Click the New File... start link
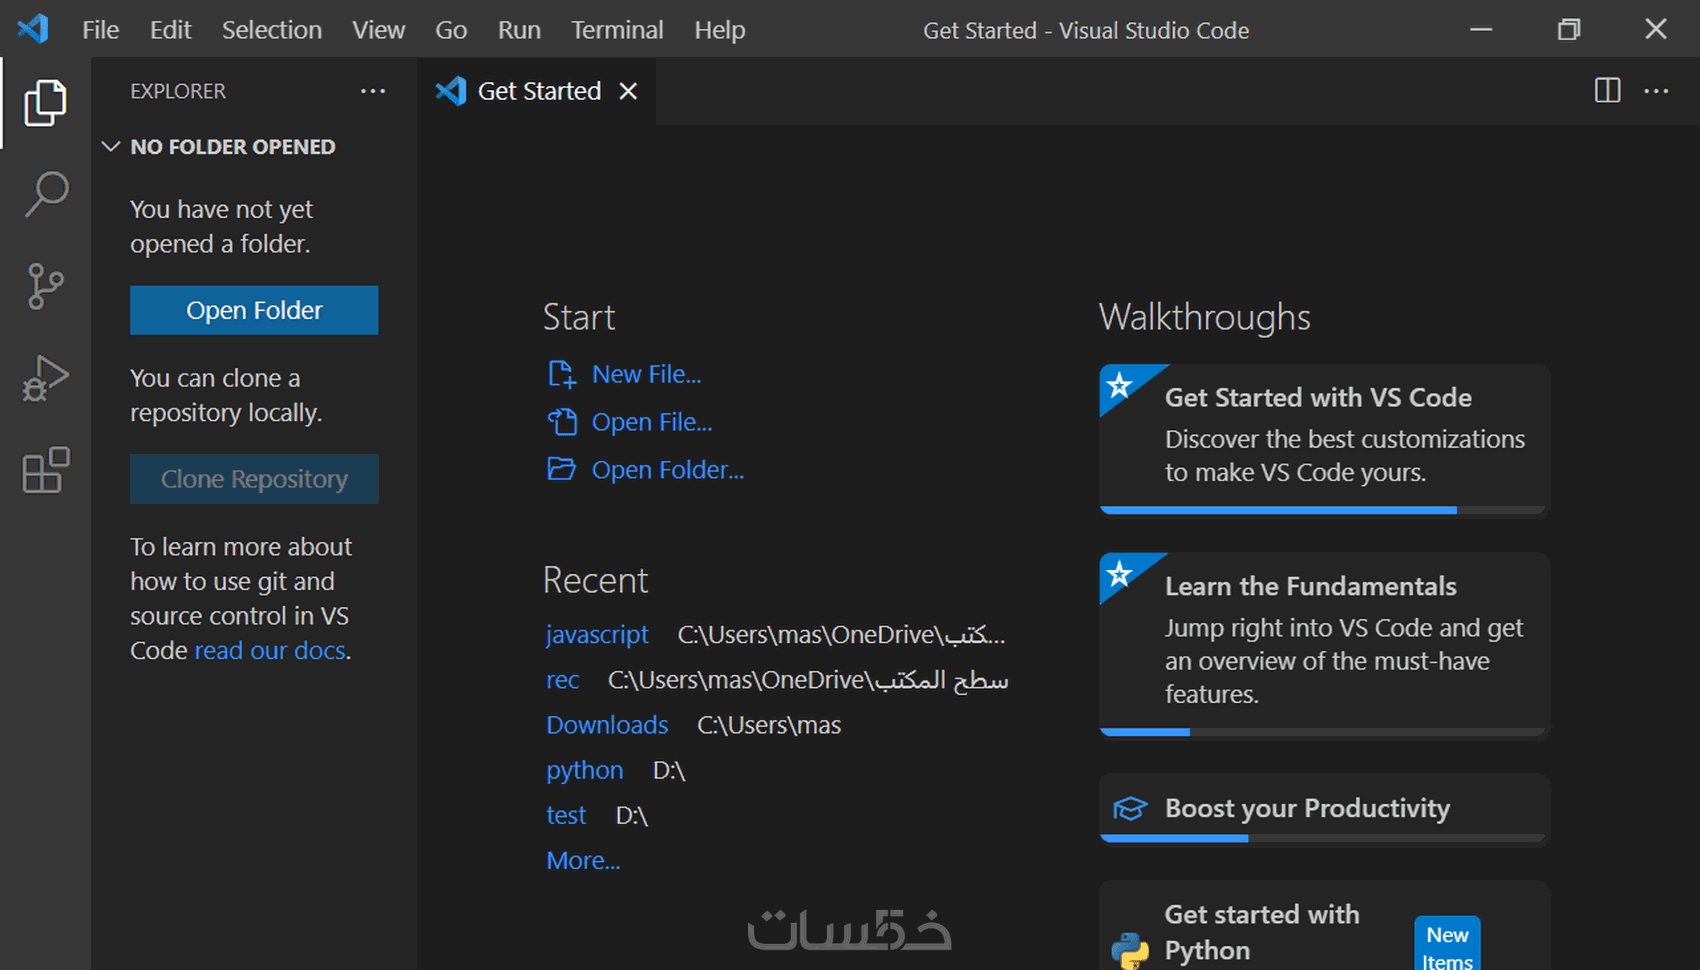 pos(646,374)
